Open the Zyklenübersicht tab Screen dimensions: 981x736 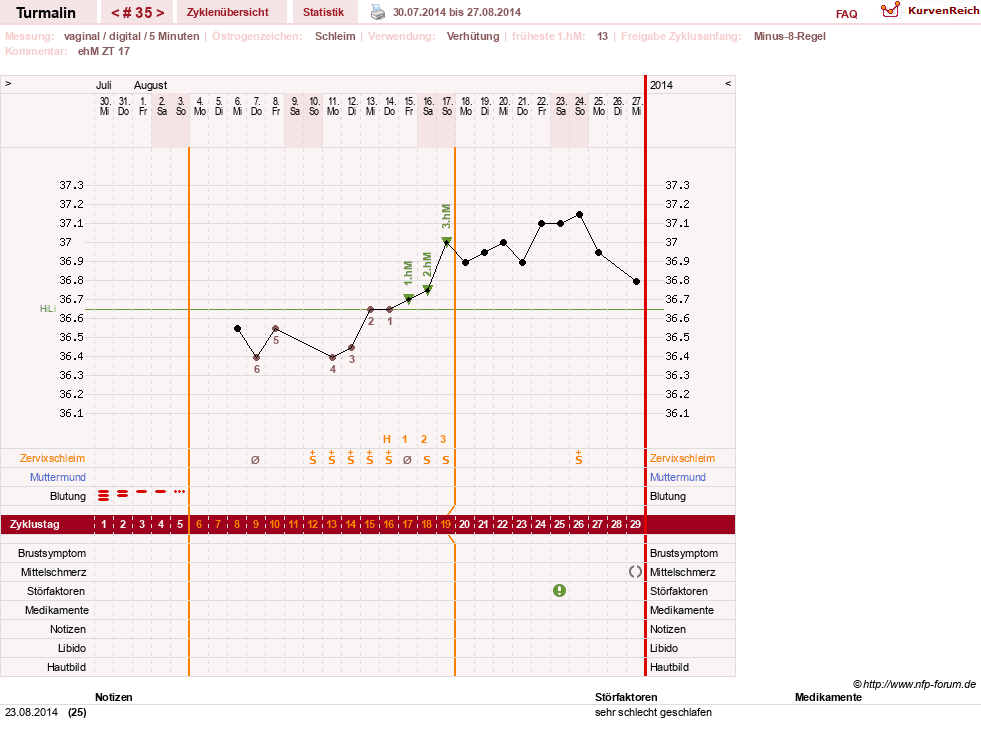point(228,12)
